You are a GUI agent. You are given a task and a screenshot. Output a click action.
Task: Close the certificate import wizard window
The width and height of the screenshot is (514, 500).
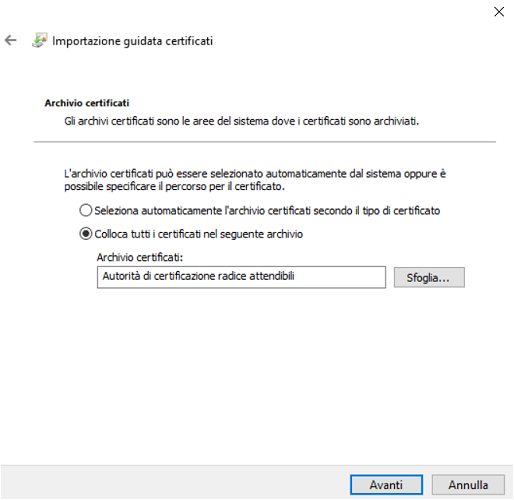click(x=499, y=12)
